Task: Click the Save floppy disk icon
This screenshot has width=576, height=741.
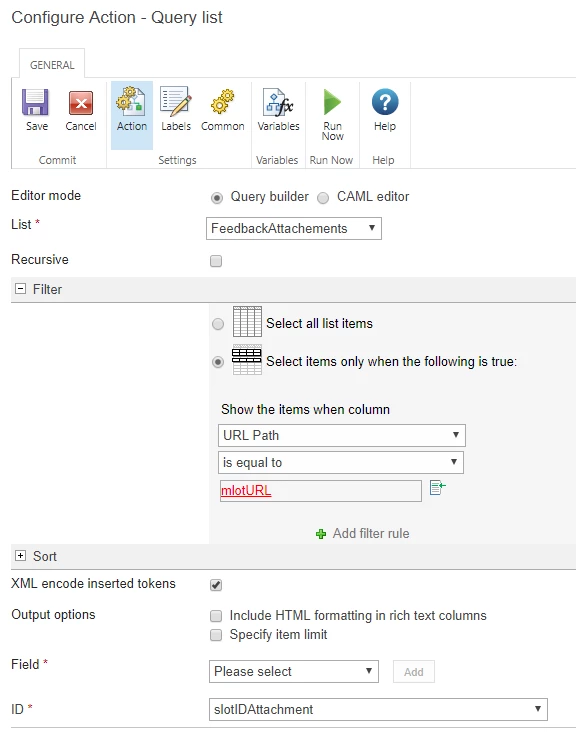Action: click(35, 103)
